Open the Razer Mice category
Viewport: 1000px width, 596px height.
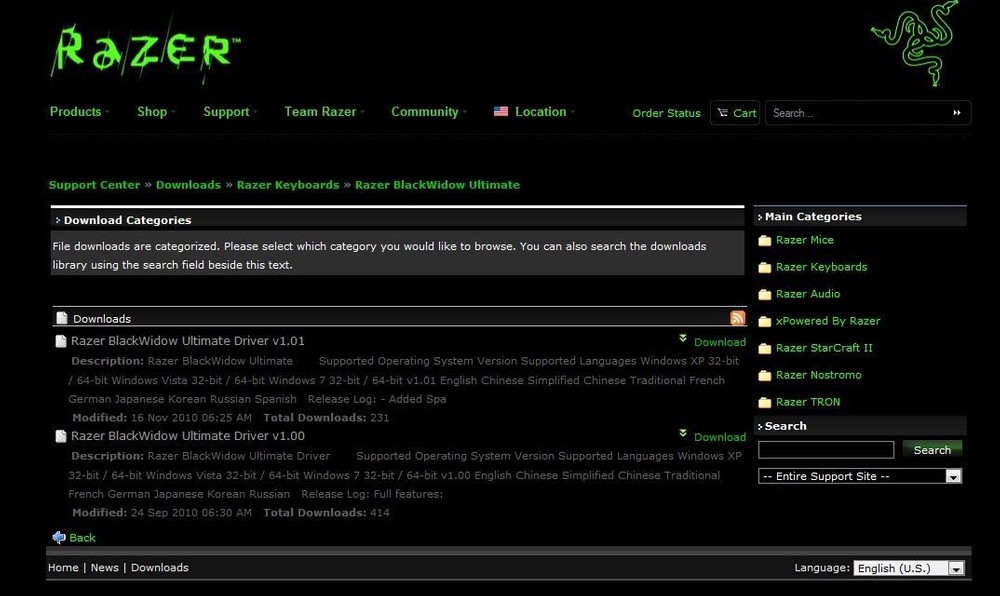(805, 240)
